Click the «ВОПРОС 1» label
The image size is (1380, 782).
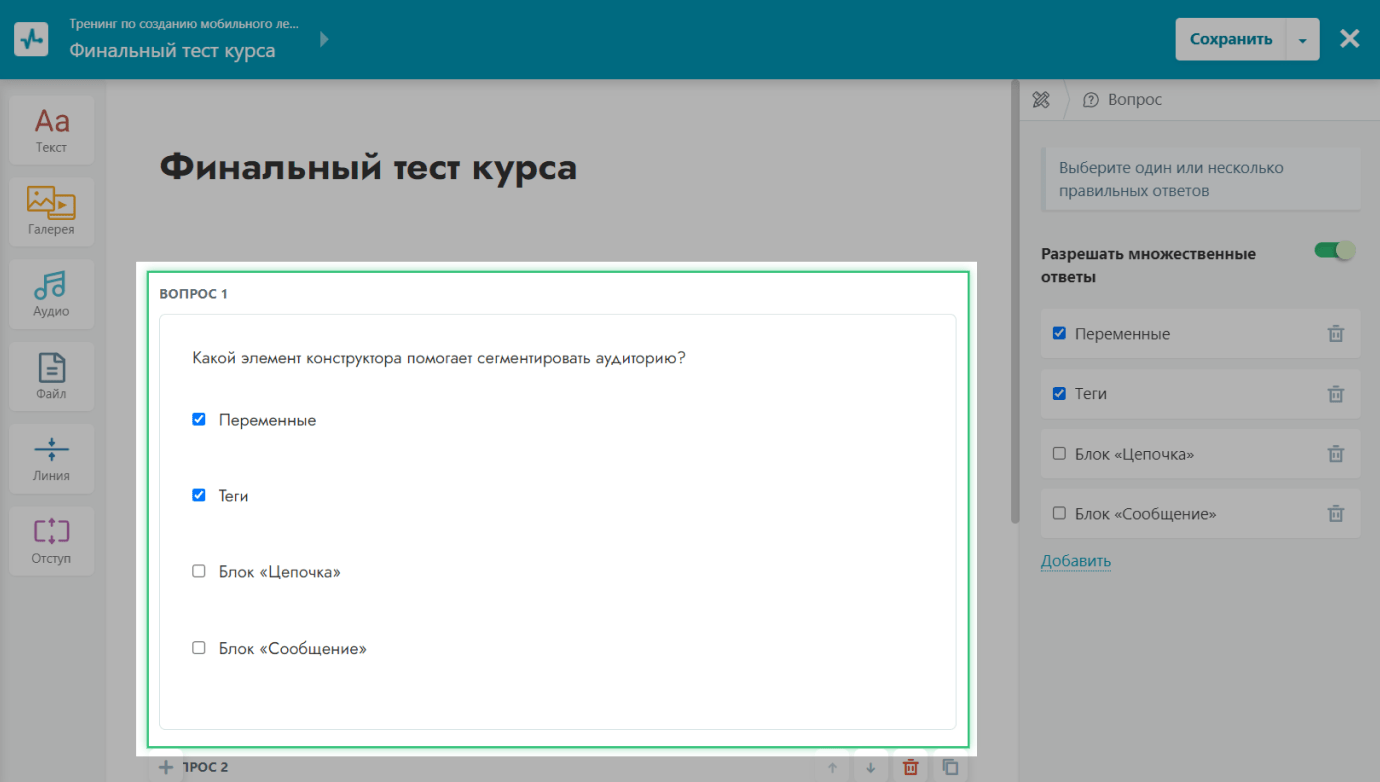pyautogui.click(x=194, y=294)
